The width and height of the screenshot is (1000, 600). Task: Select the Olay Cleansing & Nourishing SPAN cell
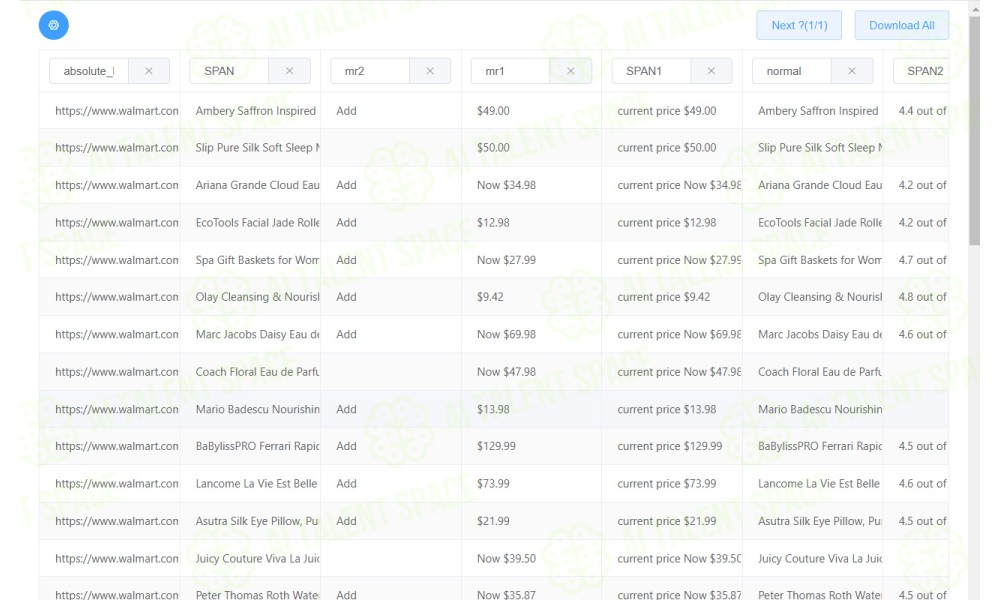[250, 297]
